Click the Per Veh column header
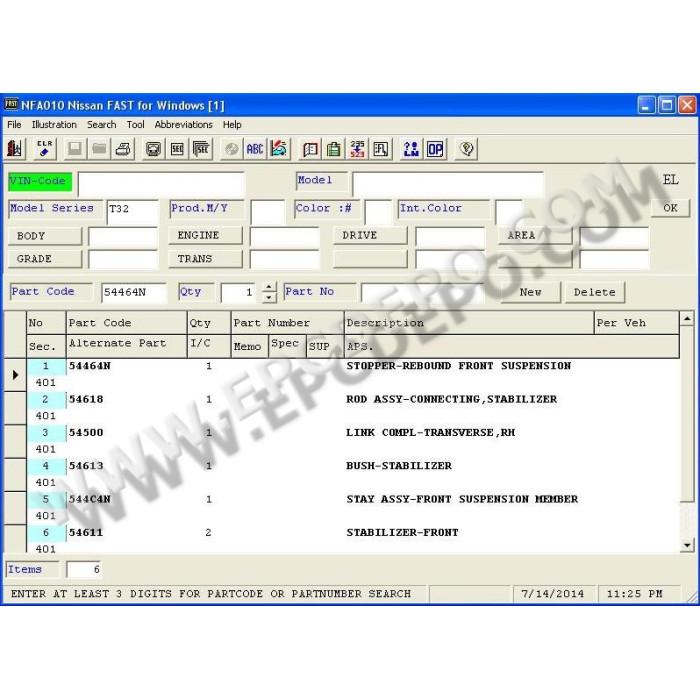Viewport: 700px width, 700px height. (x=637, y=323)
